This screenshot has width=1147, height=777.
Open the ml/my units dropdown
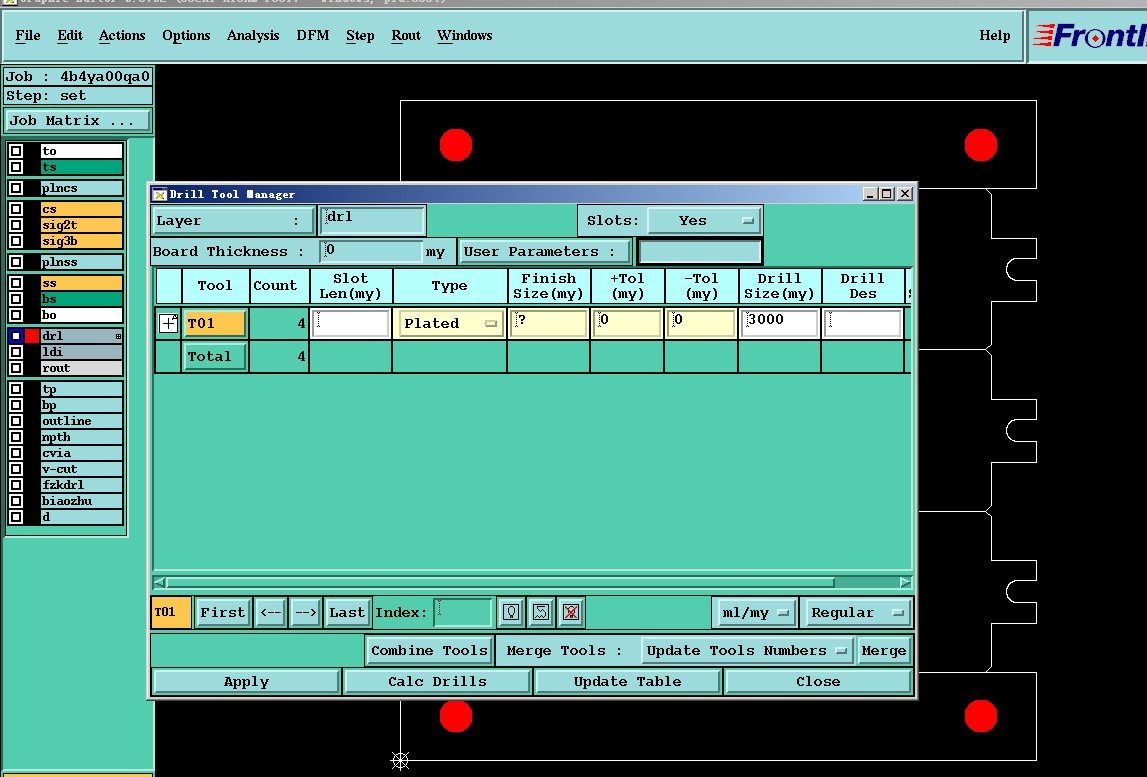coord(754,612)
